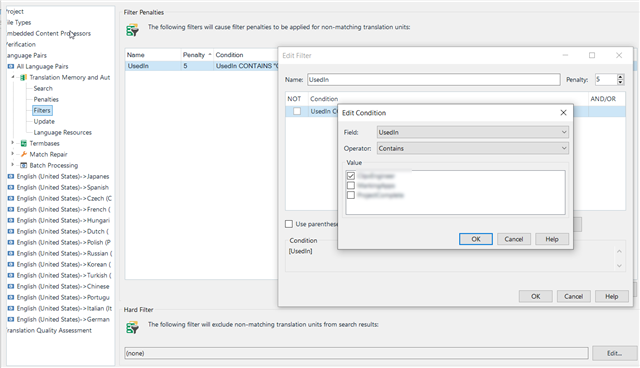Cancel the Edit Condition dialog
This screenshot has width=640, height=368.
click(x=513, y=239)
